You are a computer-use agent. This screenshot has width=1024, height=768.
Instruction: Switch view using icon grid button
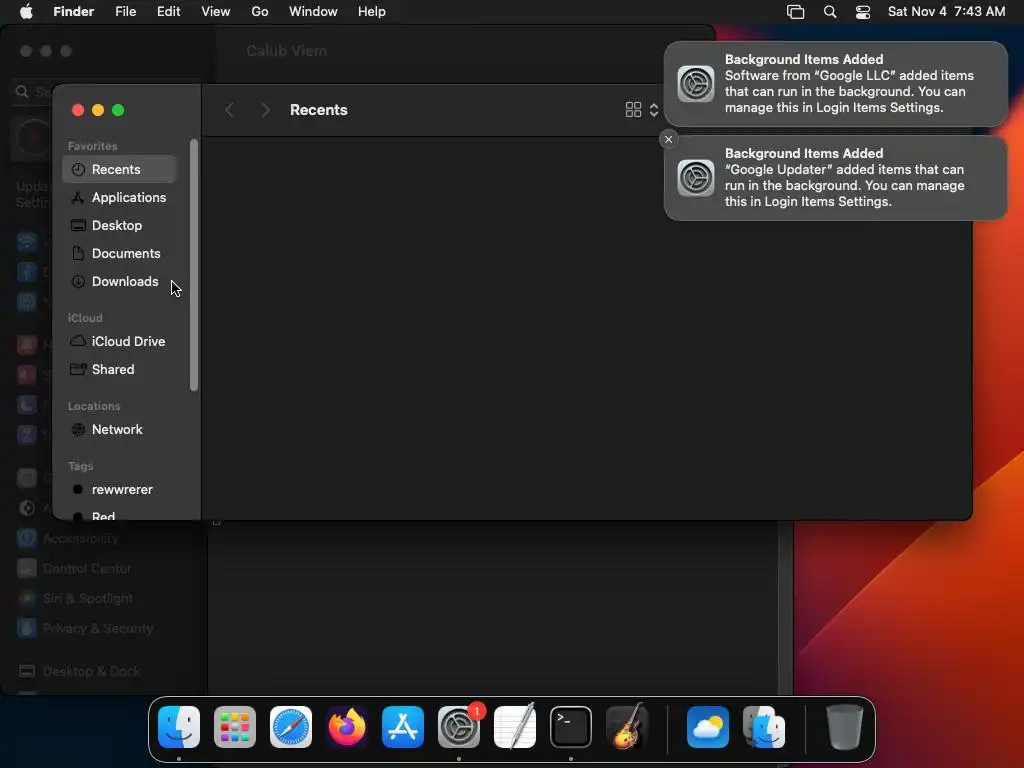pyautogui.click(x=633, y=110)
